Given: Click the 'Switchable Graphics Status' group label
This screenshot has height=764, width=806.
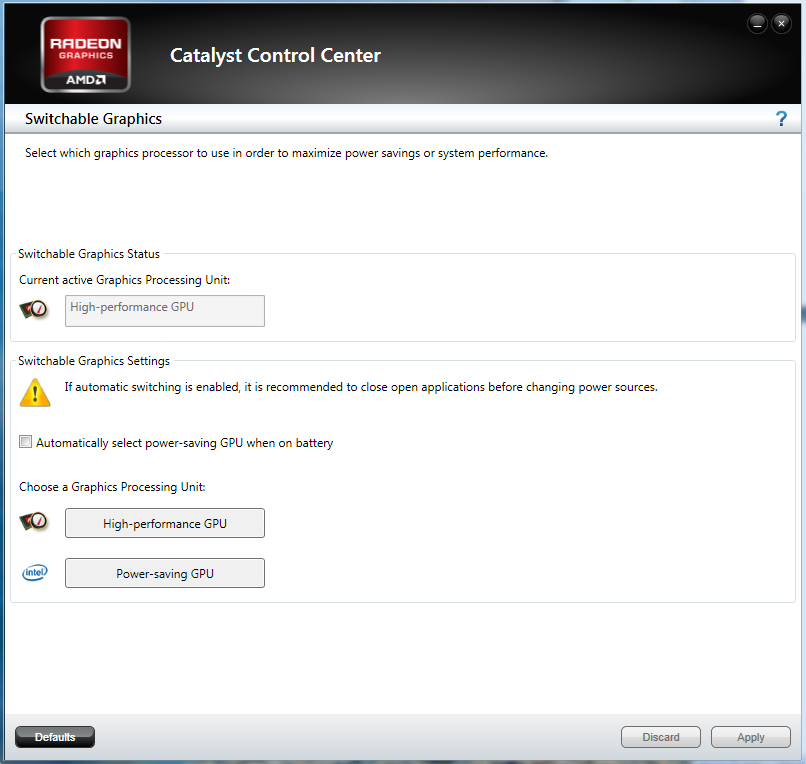Looking at the screenshot, I should coord(89,254).
